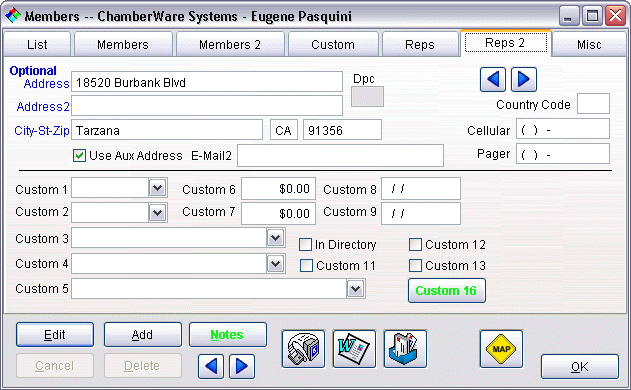Go to next record using bottom right arrow
631x390 pixels.
tap(242, 366)
